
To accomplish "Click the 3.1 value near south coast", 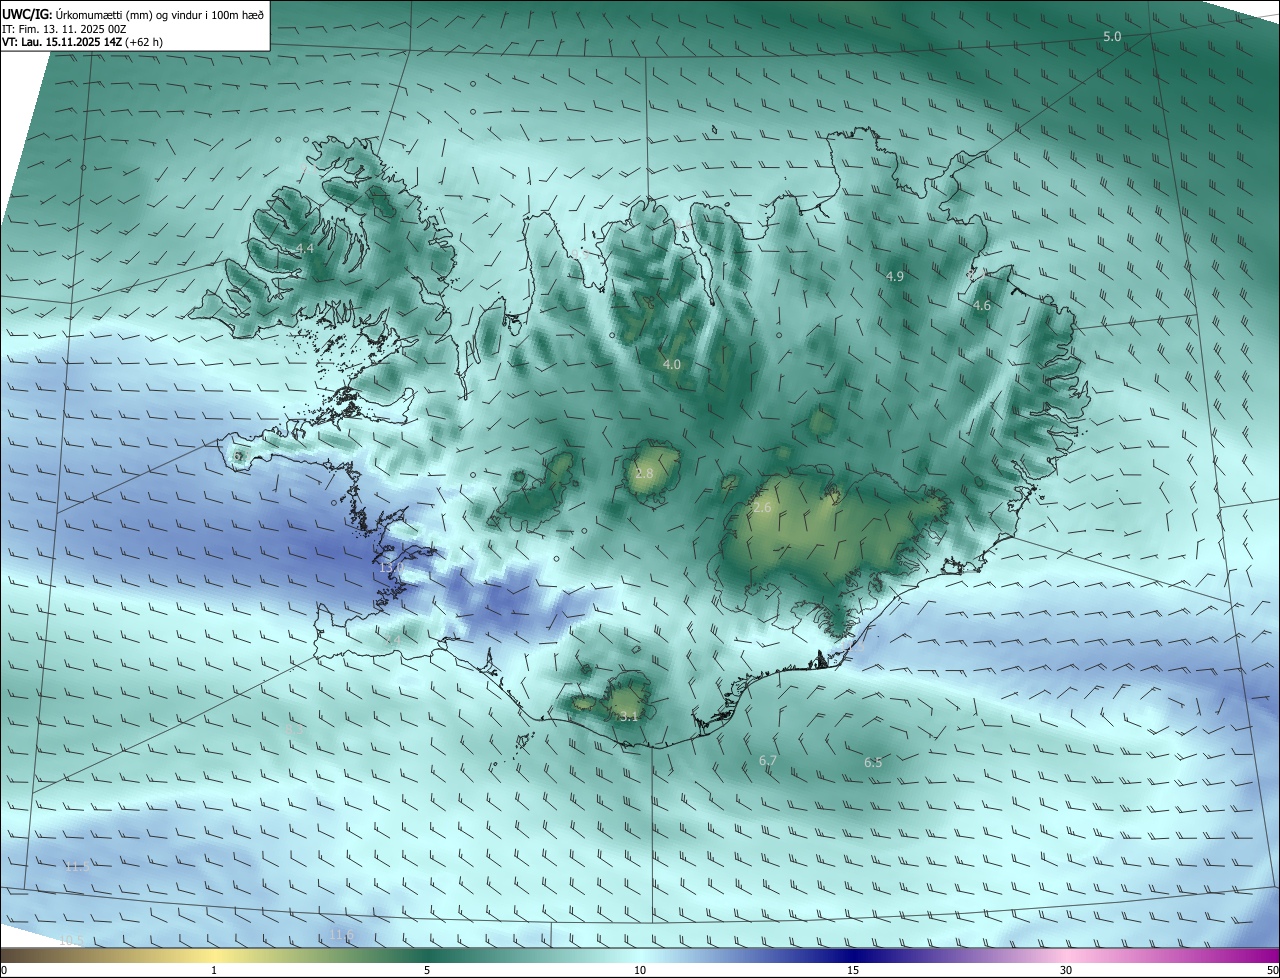I will click(628, 716).
